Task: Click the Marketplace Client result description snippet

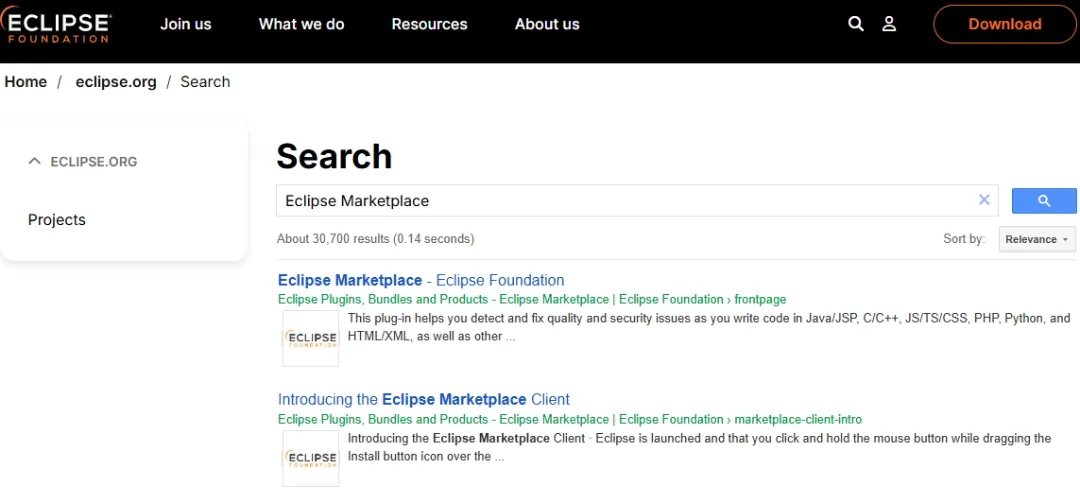Action: pyautogui.click(x=699, y=447)
